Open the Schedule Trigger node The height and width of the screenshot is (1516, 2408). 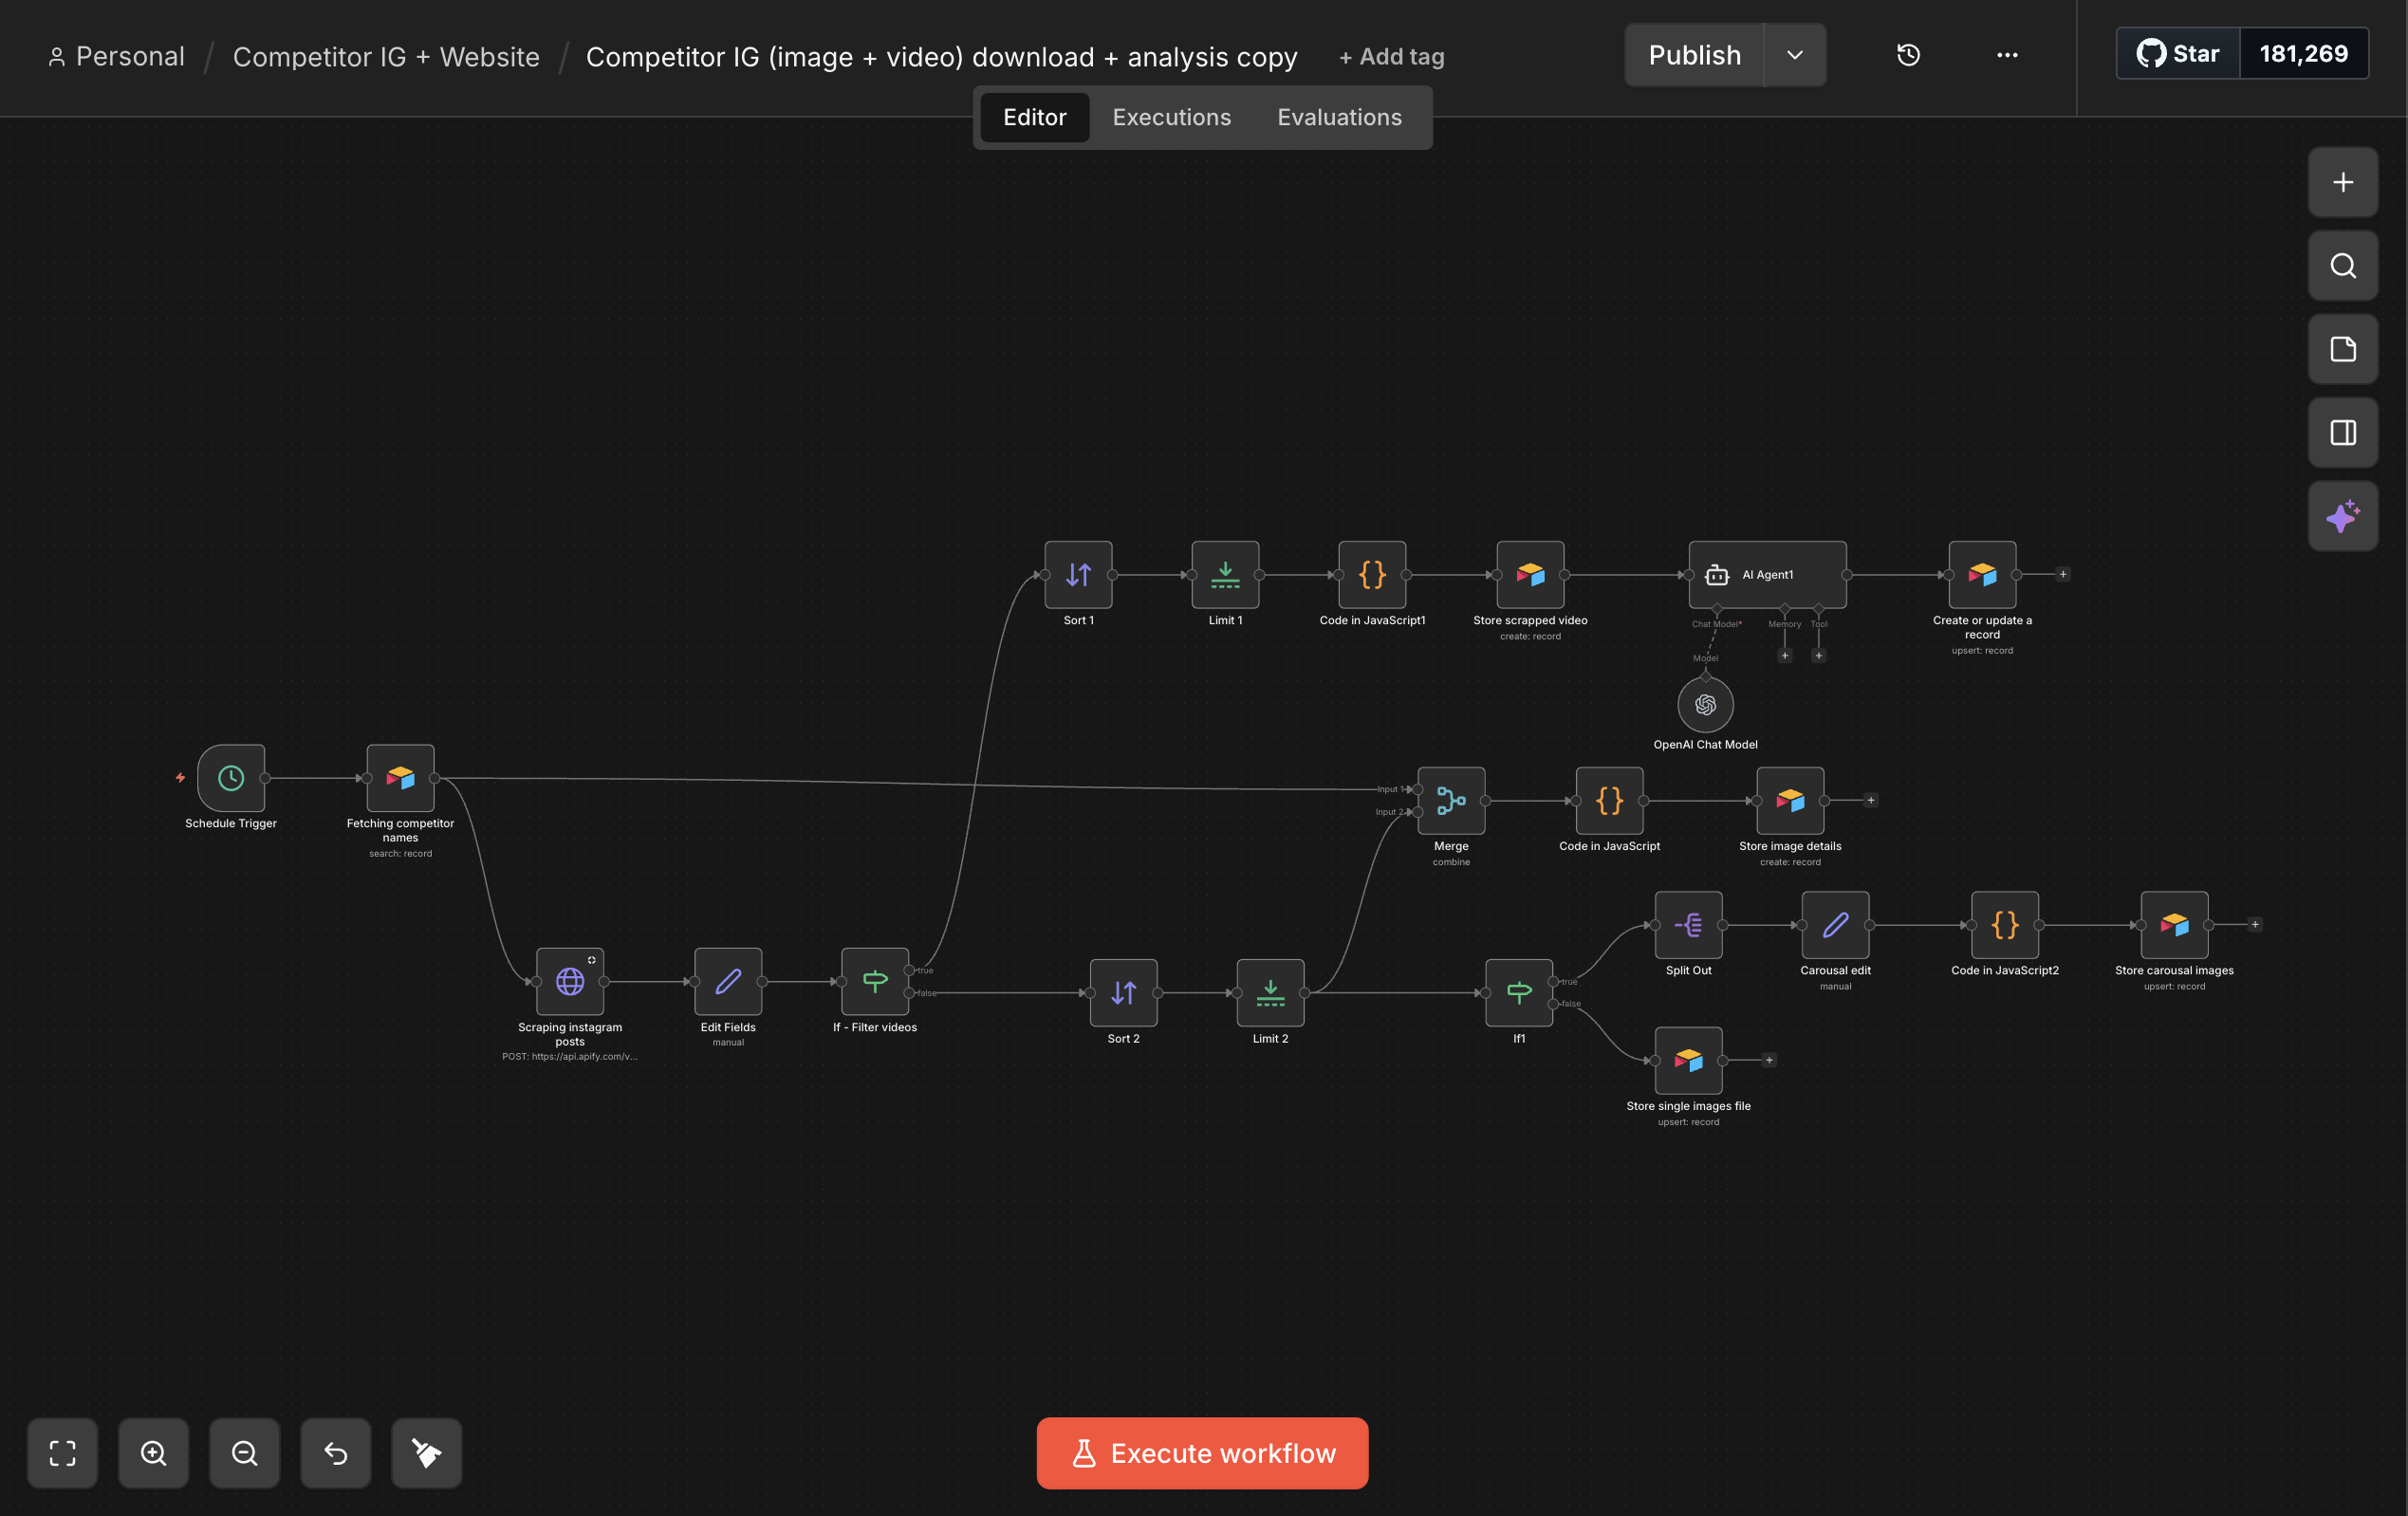coord(231,778)
